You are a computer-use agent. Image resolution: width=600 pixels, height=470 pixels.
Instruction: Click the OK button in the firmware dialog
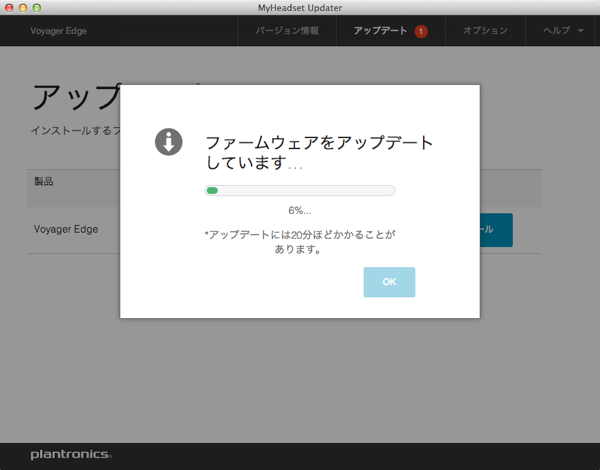[x=389, y=282]
